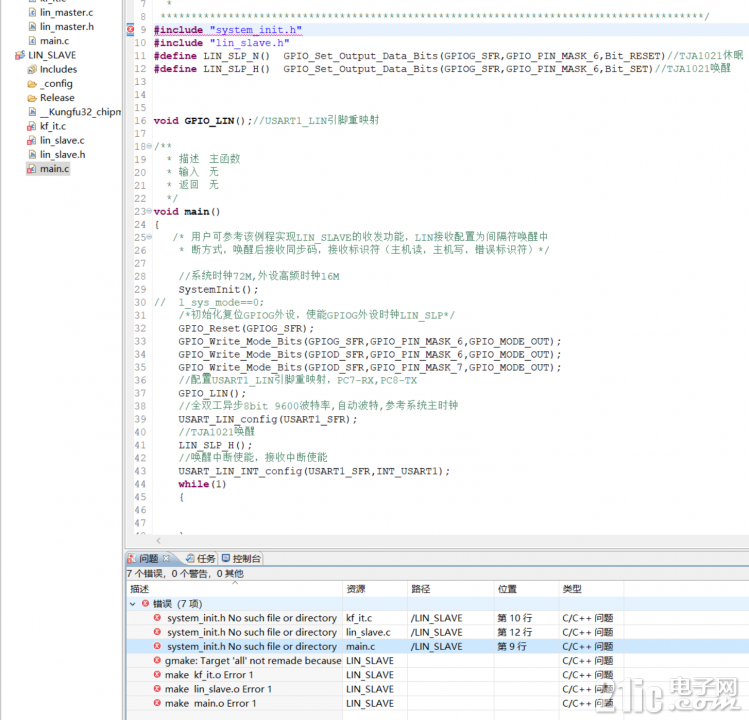The width and height of the screenshot is (749, 720).
Task: Click GPIO_LIN() call on line 37
Action: pyautogui.click(x=212, y=393)
